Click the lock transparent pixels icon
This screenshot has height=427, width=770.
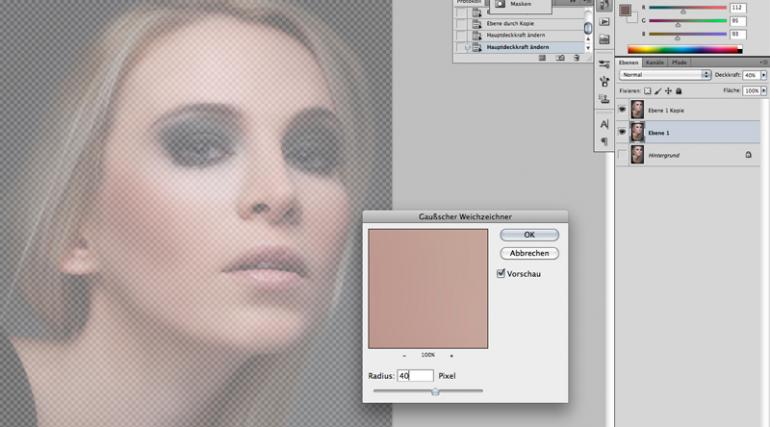click(647, 90)
